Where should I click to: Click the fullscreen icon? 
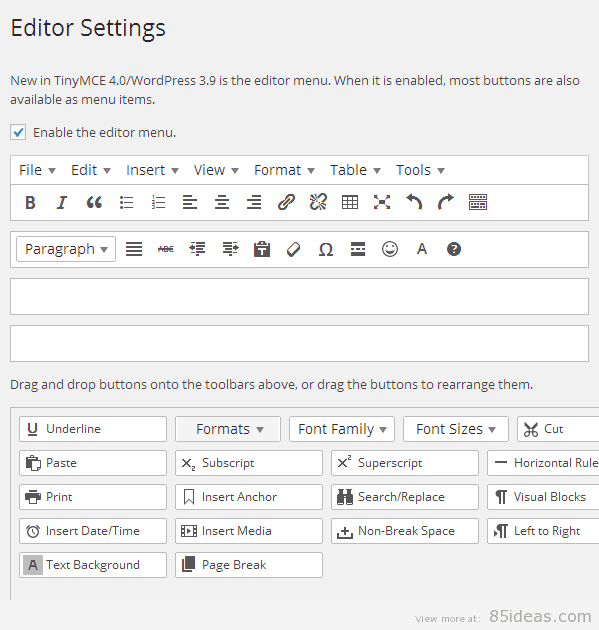coord(382,202)
